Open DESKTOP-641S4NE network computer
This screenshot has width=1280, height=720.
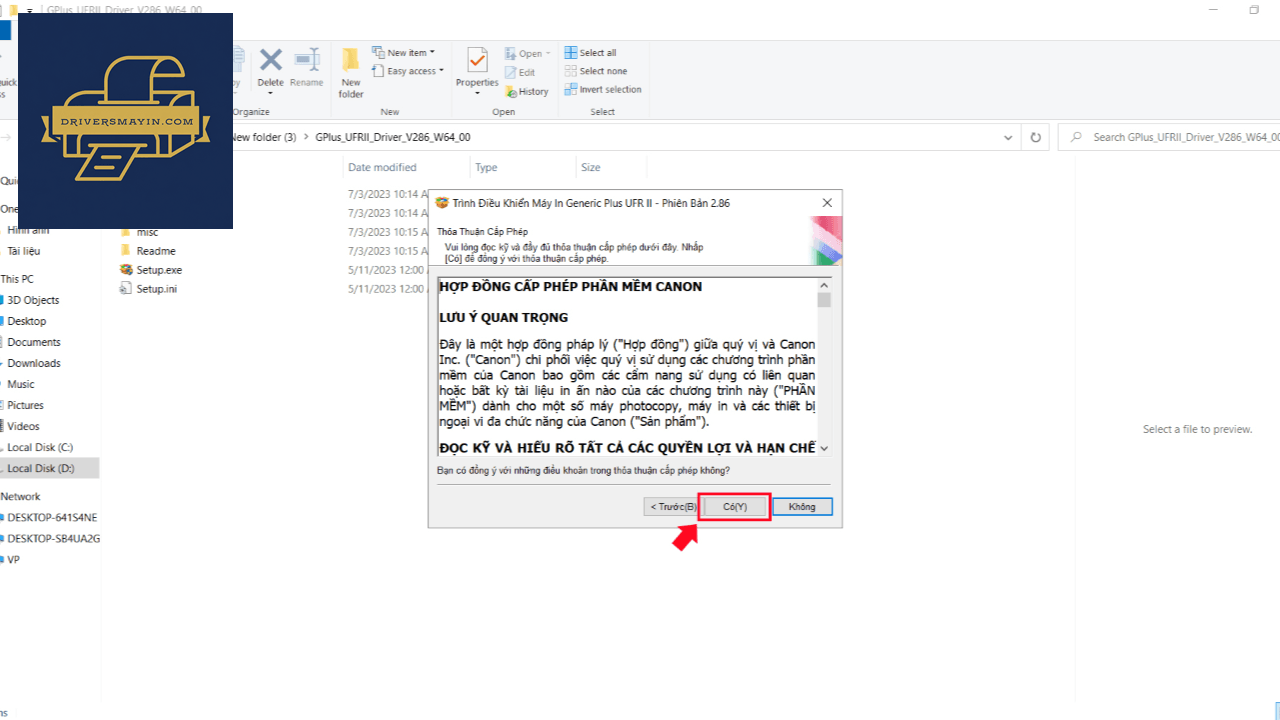(x=52, y=517)
